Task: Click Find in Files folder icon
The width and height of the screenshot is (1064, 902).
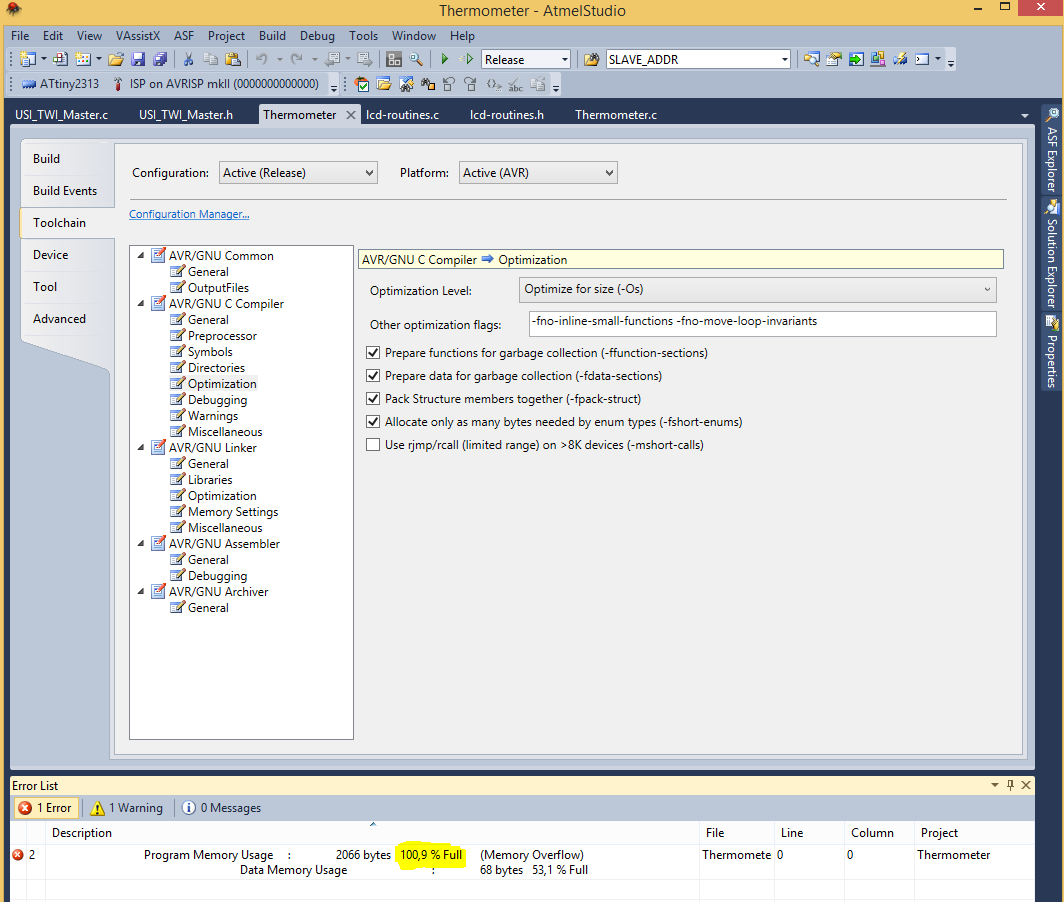Action: pos(591,59)
